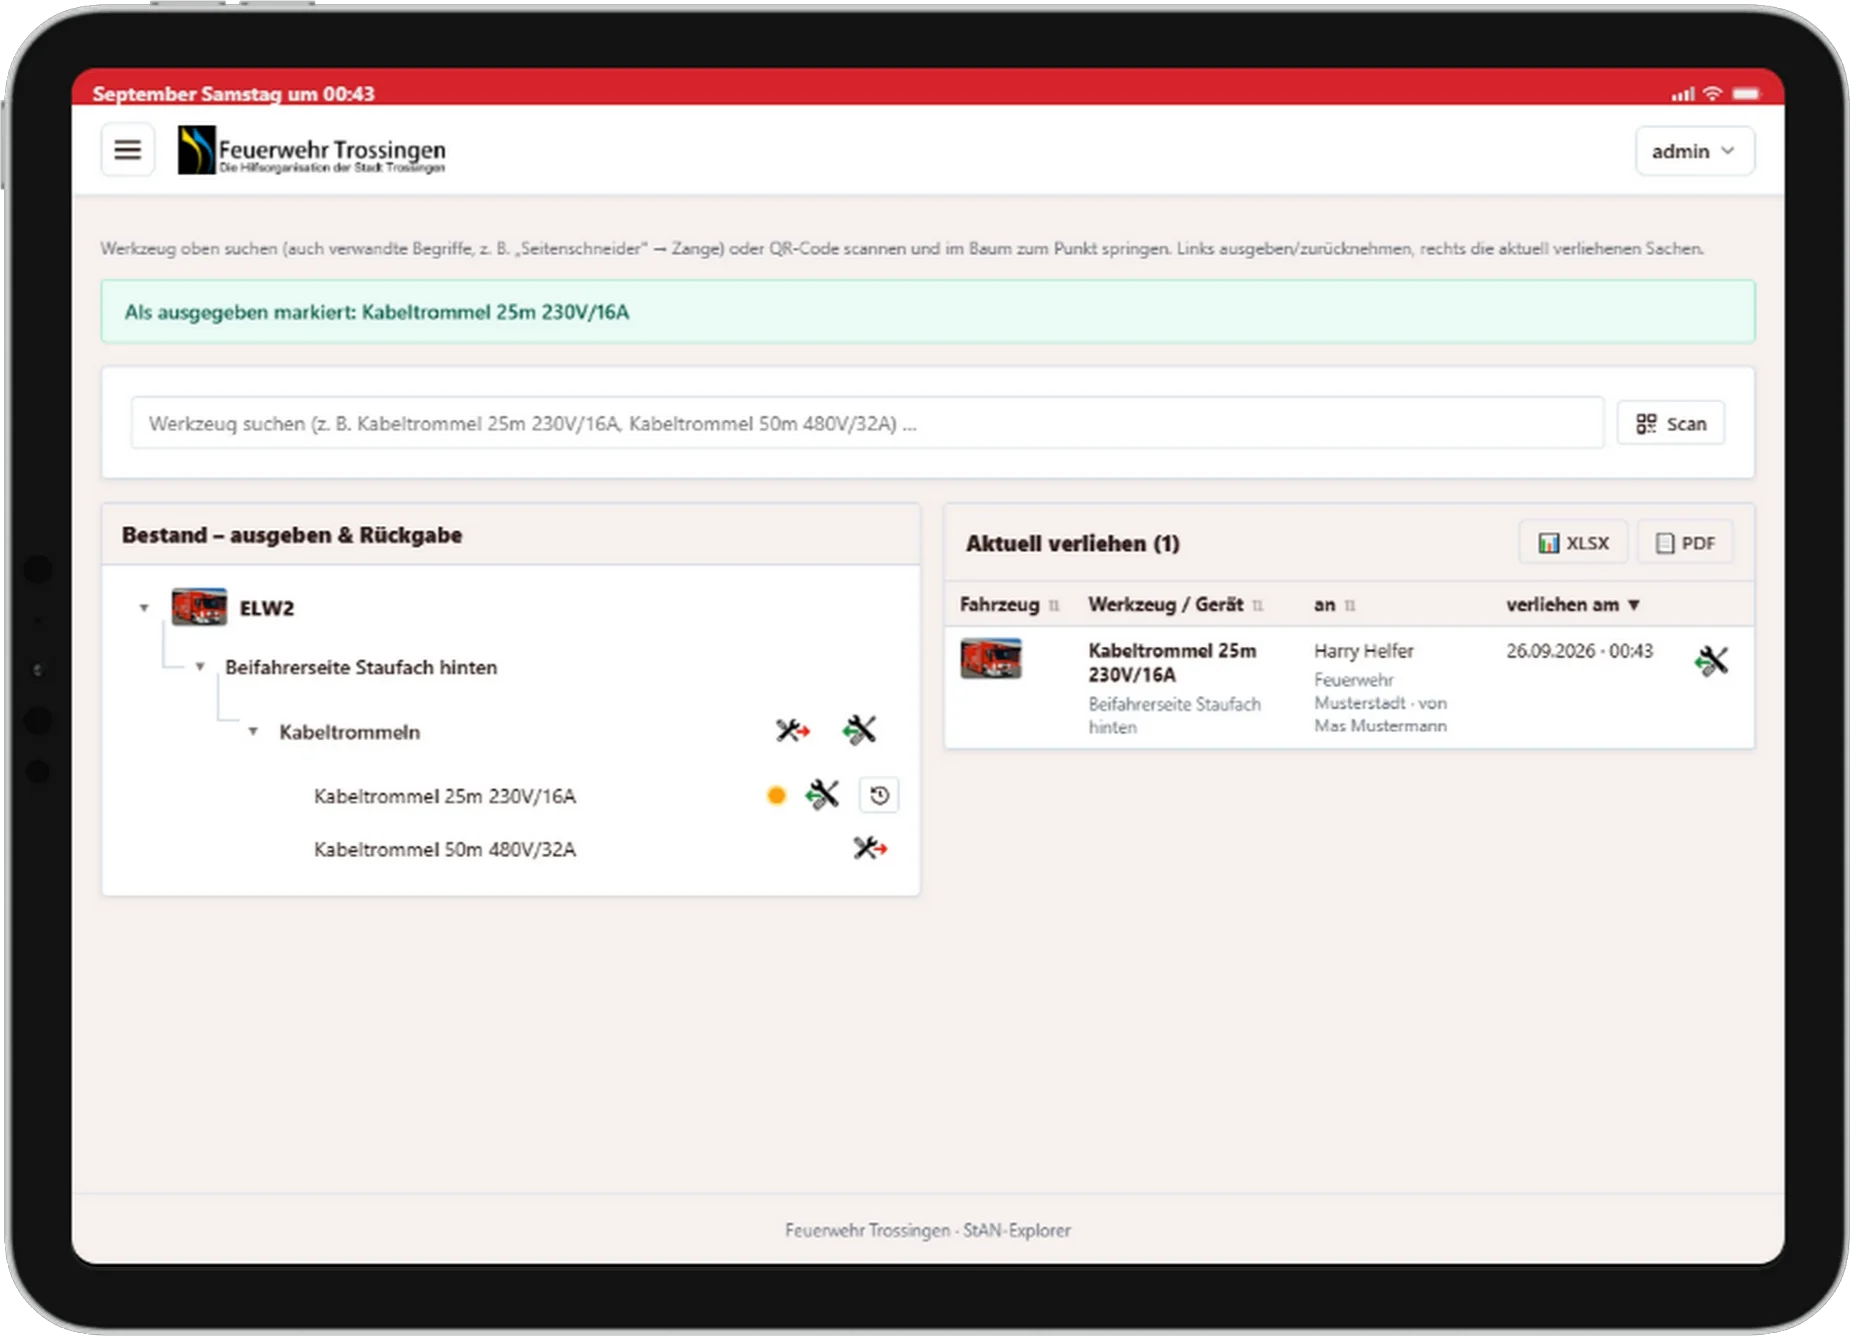Click footer text 'Feuerwehr Trossingen · StAN-Explorer'
This screenshot has height=1336, width=1850.
click(x=928, y=1230)
